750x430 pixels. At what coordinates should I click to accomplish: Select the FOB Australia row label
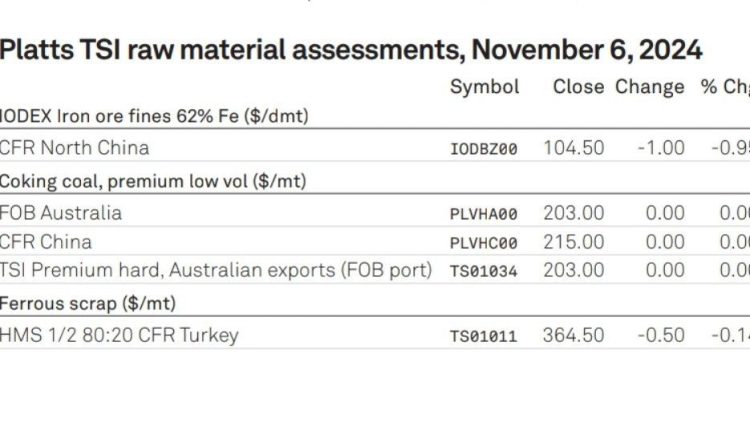pos(61,213)
